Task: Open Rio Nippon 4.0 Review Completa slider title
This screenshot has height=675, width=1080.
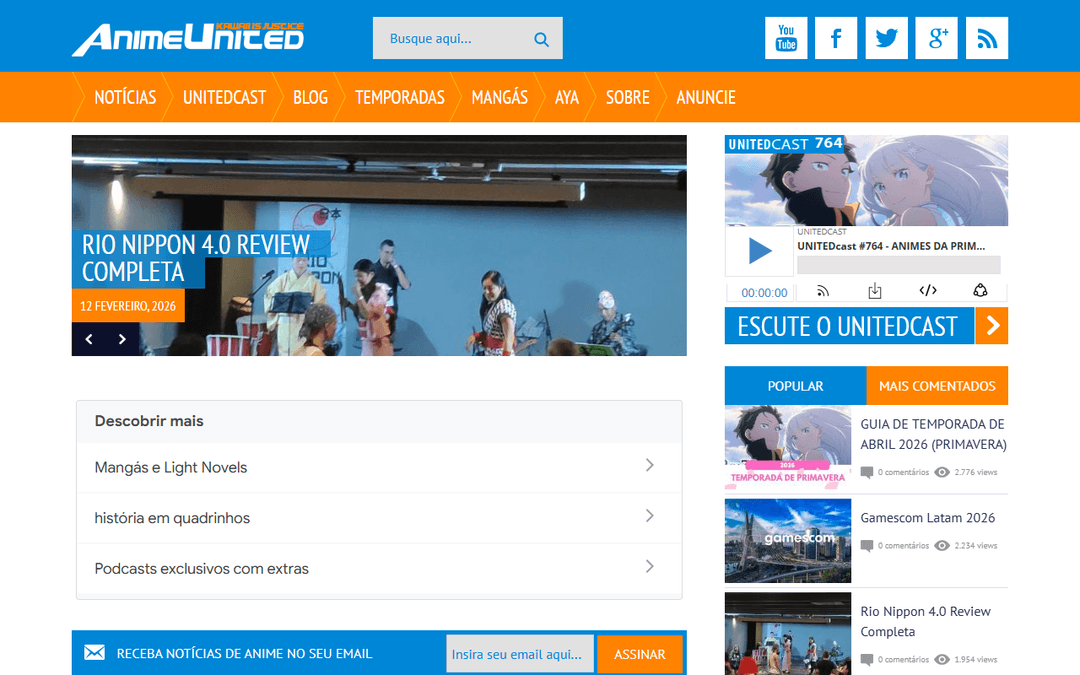Action: tap(196, 258)
